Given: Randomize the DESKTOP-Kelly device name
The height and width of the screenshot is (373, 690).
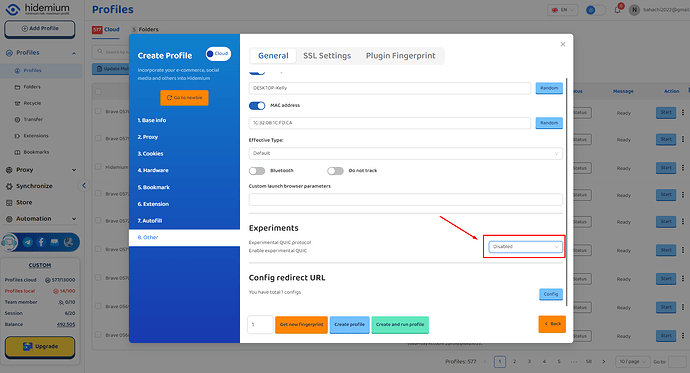Looking at the screenshot, I should click(x=549, y=88).
